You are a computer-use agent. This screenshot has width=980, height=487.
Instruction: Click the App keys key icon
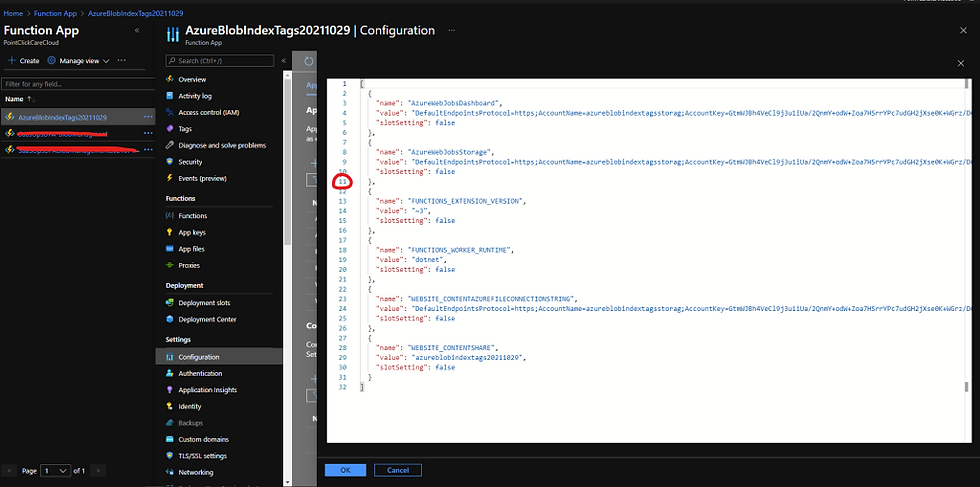169,232
